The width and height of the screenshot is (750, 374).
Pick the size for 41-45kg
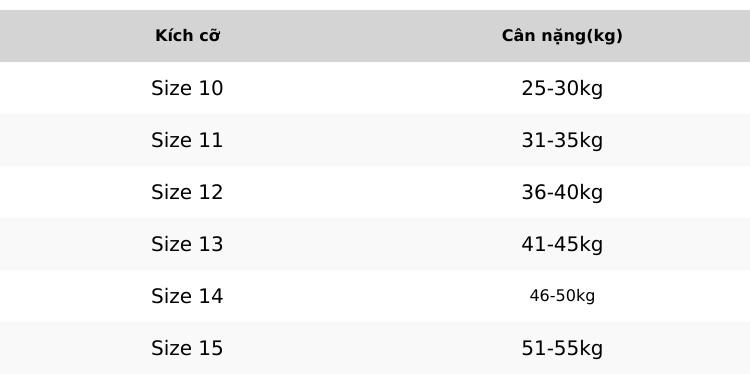pyautogui.click(x=187, y=244)
